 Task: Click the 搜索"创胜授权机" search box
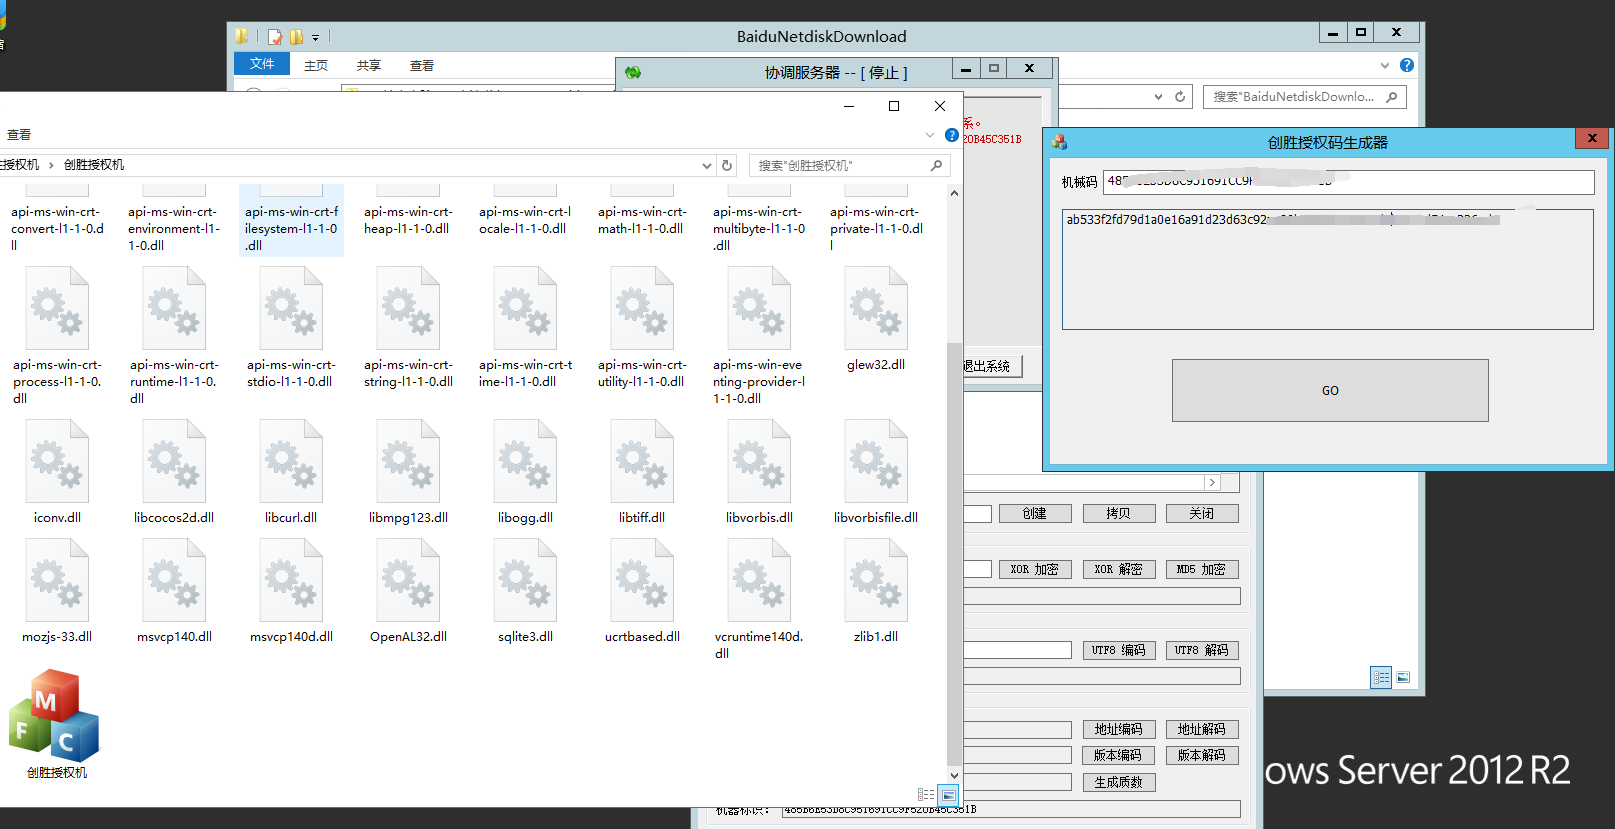[x=840, y=166]
